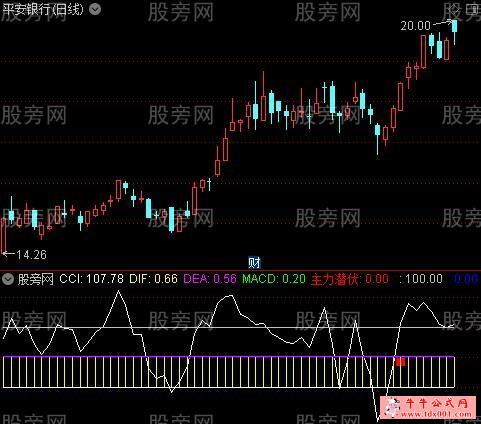Click the purple line atop the histogram bars
This screenshot has height=424, width=481.
(229, 357)
